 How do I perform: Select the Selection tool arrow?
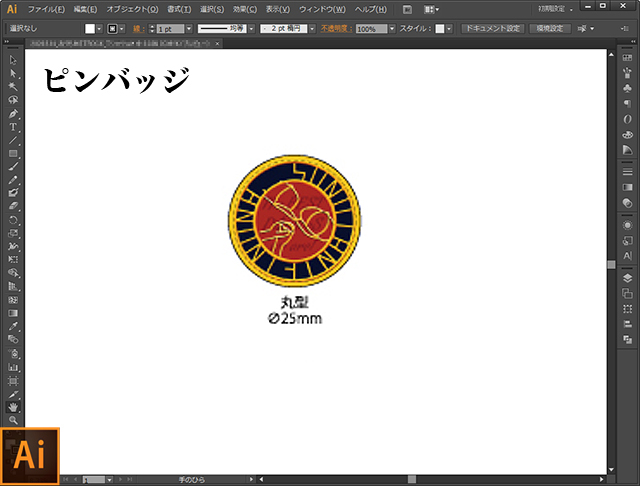coord(13,60)
